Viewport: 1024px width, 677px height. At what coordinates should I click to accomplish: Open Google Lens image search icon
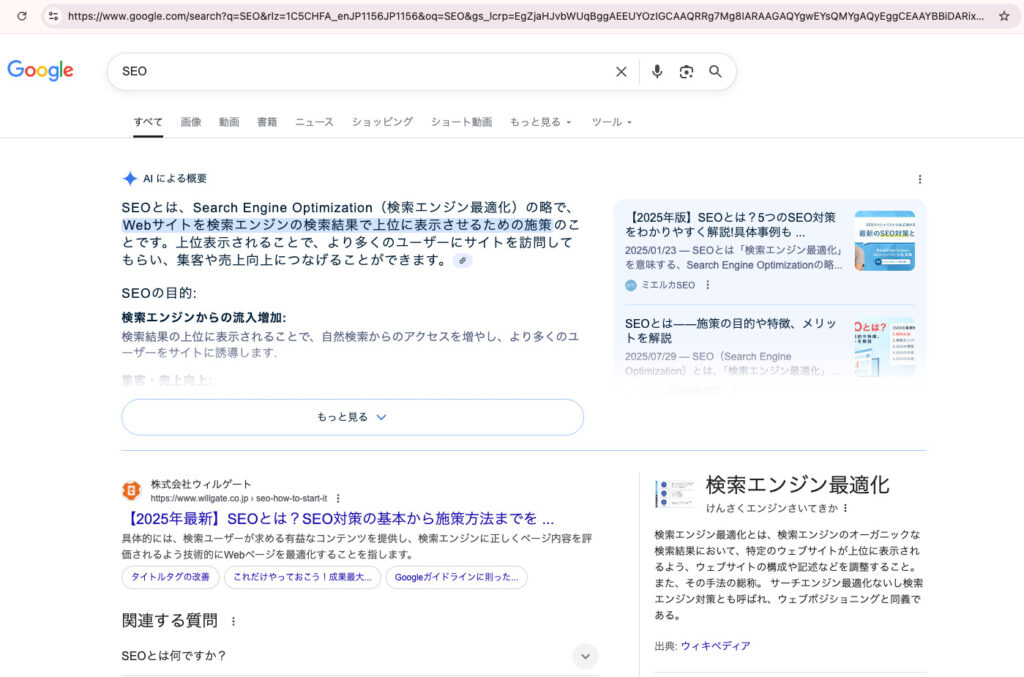coord(686,72)
